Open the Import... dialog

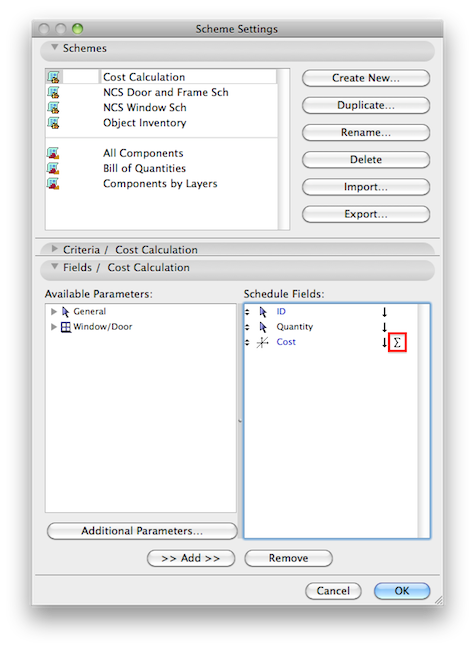point(366,187)
